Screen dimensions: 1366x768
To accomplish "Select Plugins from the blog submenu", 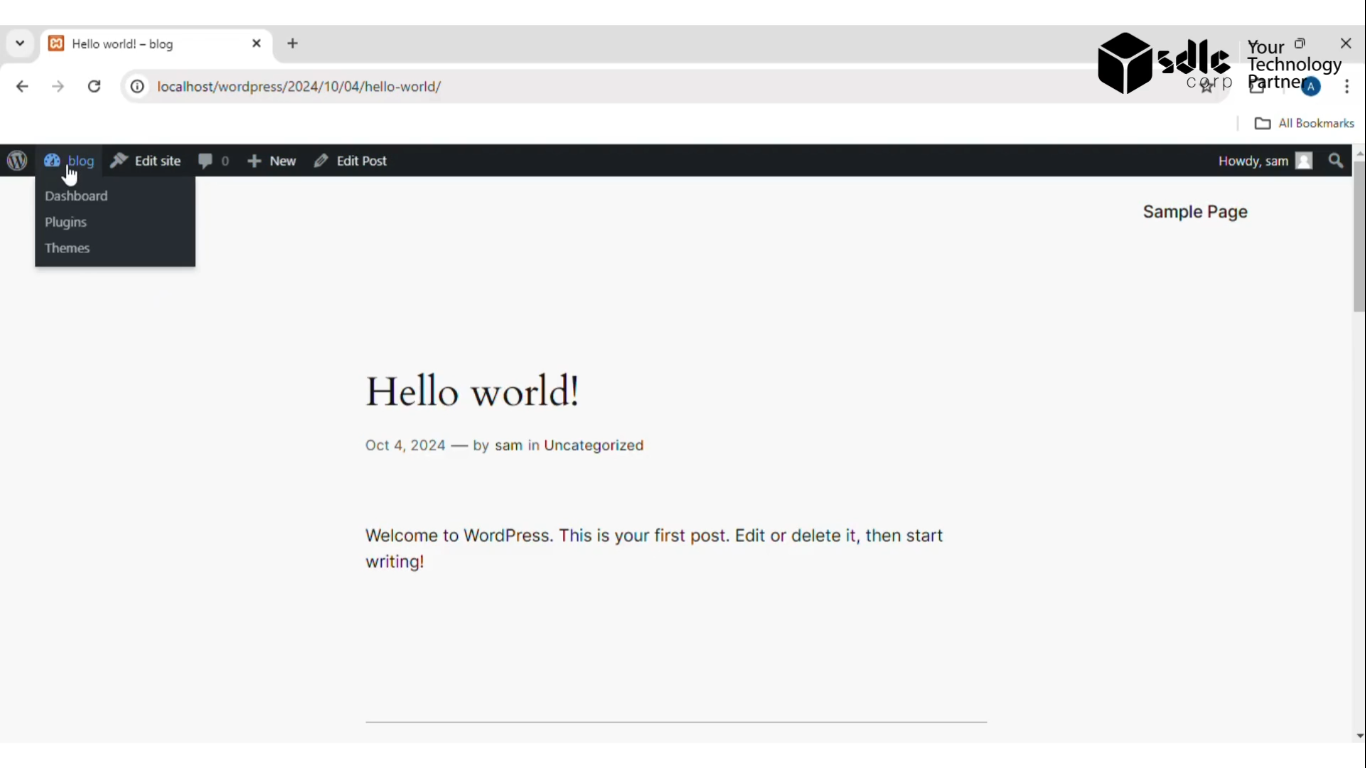I will [x=66, y=222].
